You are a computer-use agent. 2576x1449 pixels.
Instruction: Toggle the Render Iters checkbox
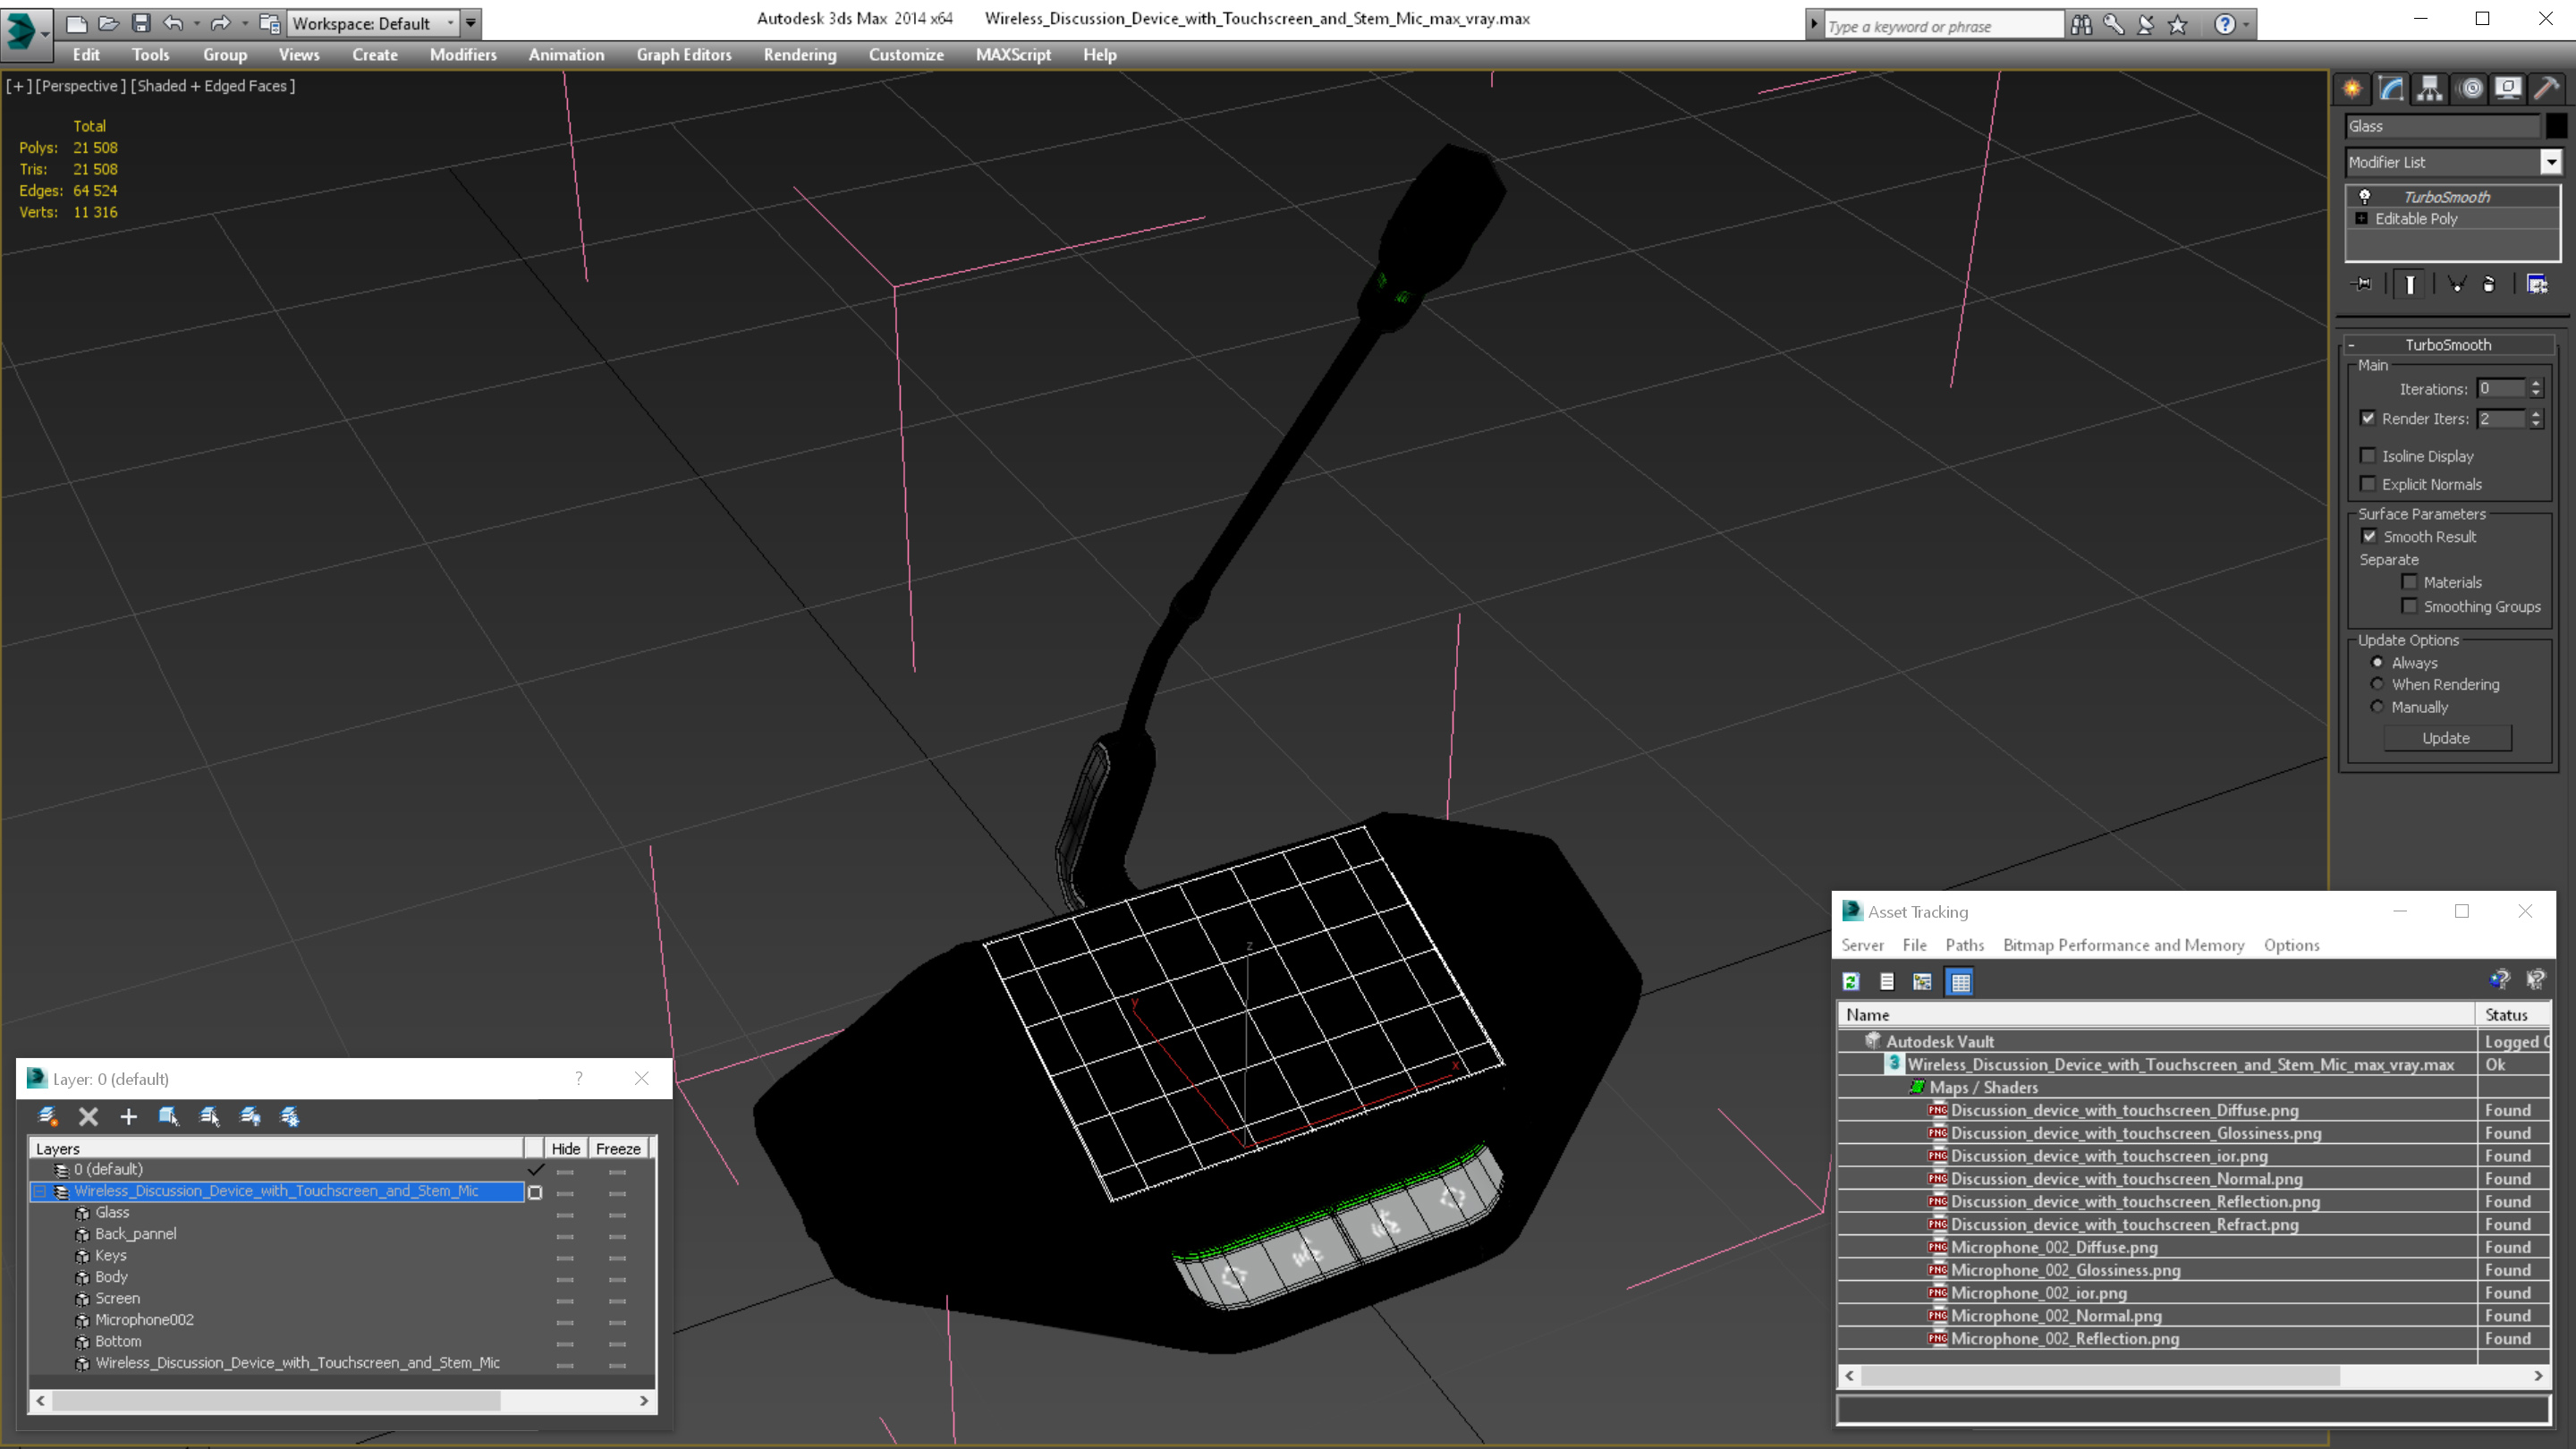(2367, 418)
